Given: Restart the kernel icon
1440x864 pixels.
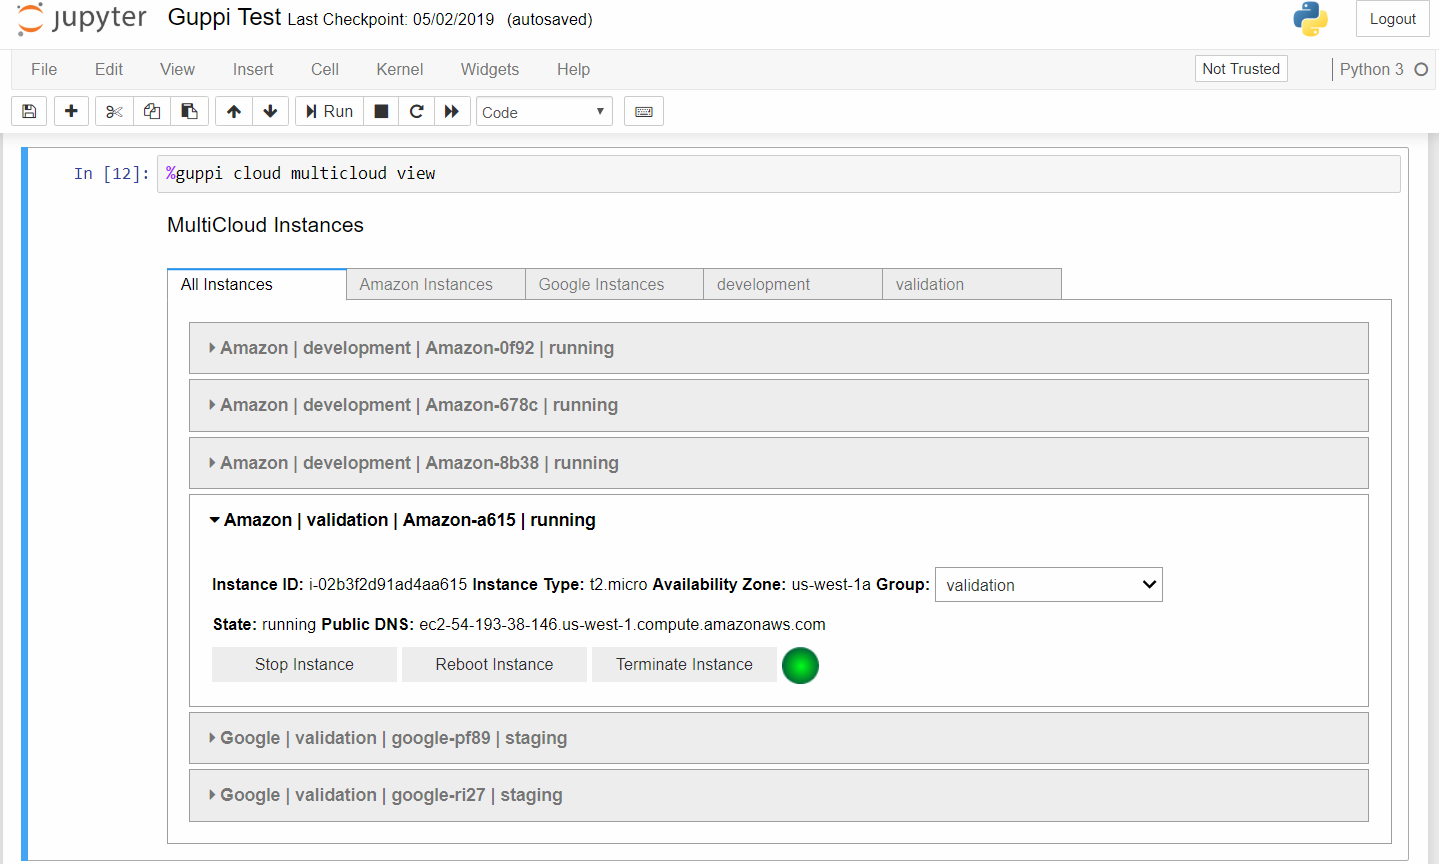Looking at the screenshot, I should point(417,111).
